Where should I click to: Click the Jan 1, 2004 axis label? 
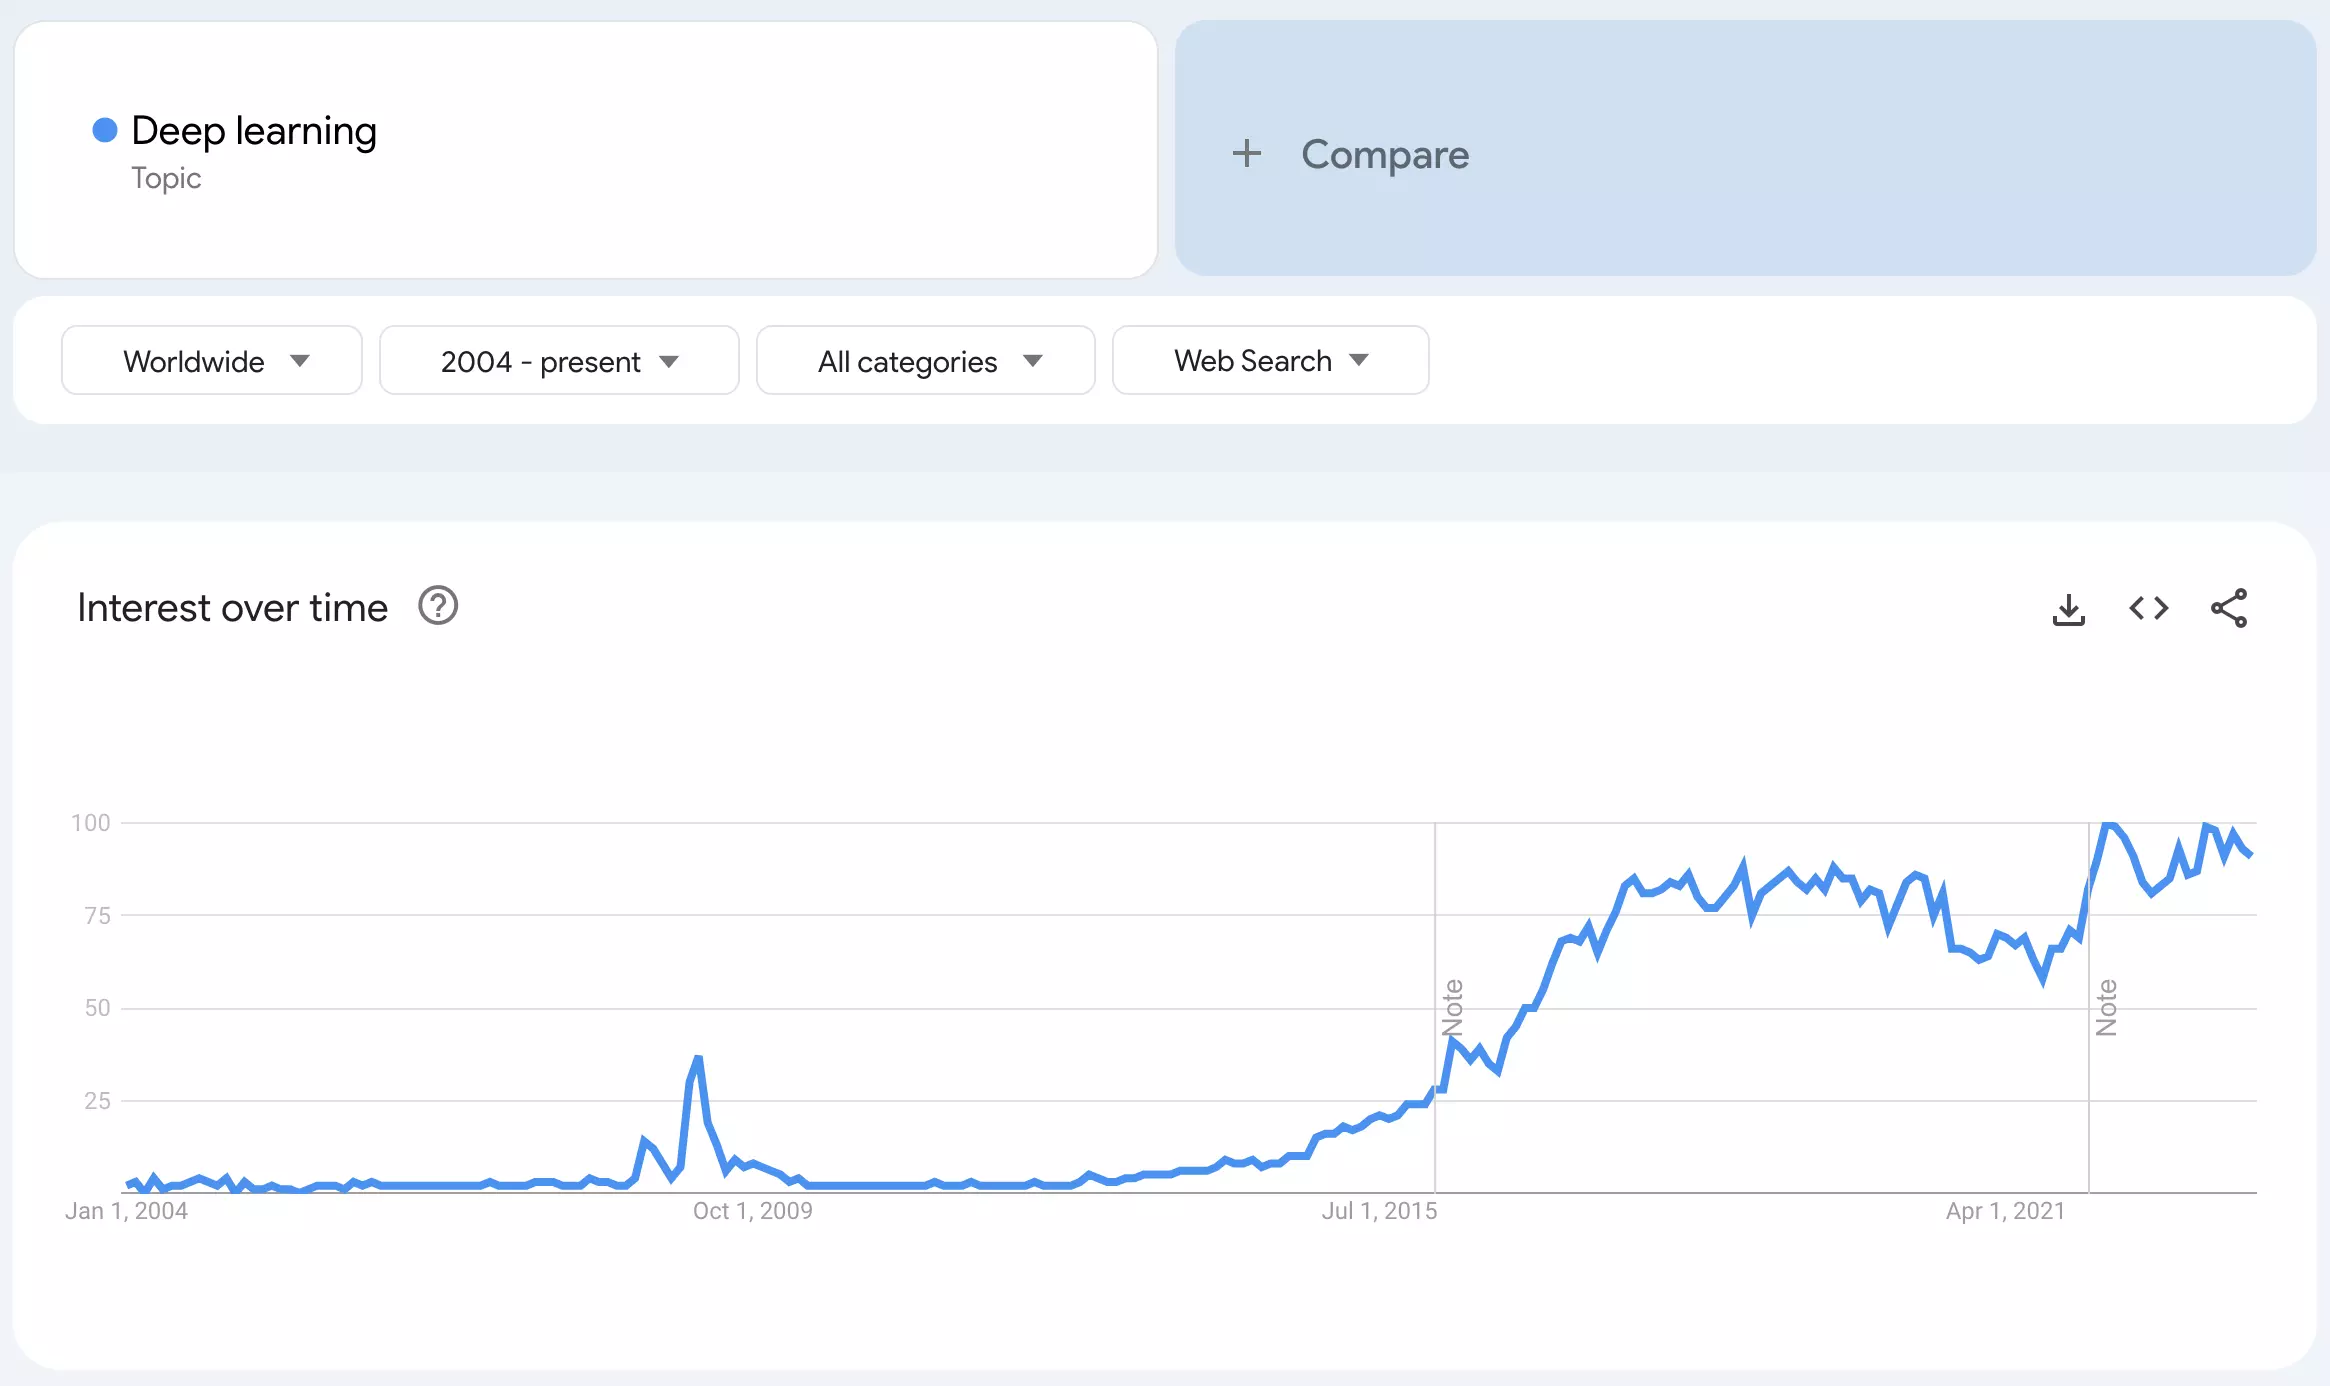[x=126, y=1211]
